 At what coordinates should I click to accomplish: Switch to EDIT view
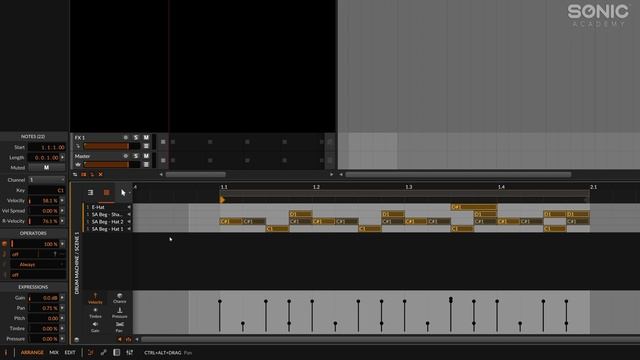70,352
